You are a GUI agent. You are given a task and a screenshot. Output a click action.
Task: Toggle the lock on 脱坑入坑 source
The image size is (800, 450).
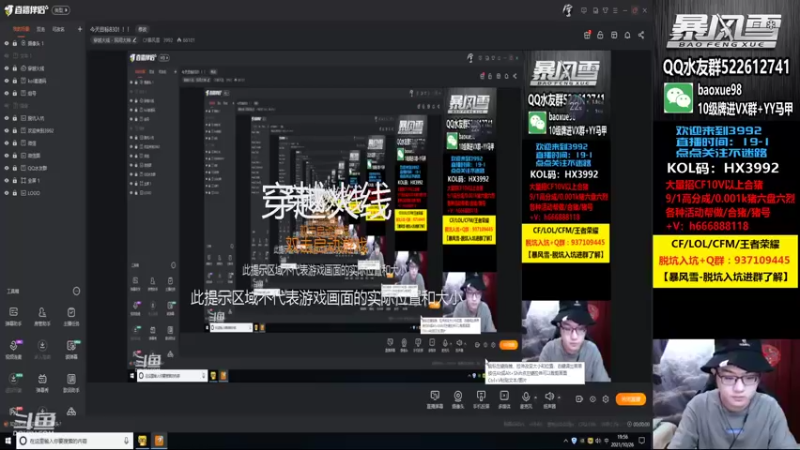pos(15,118)
